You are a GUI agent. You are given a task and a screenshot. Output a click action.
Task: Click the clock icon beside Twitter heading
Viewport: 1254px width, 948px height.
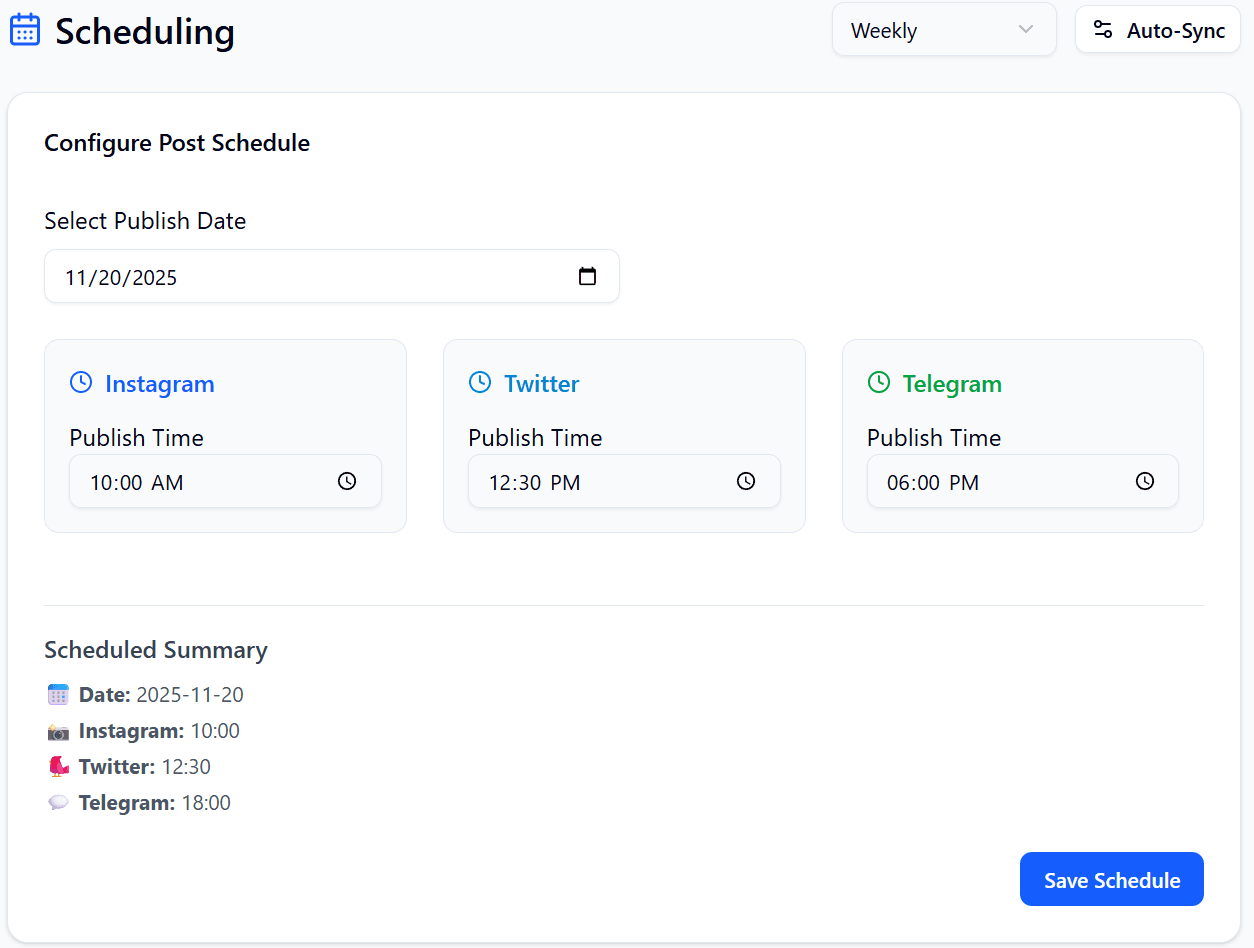[480, 383]
